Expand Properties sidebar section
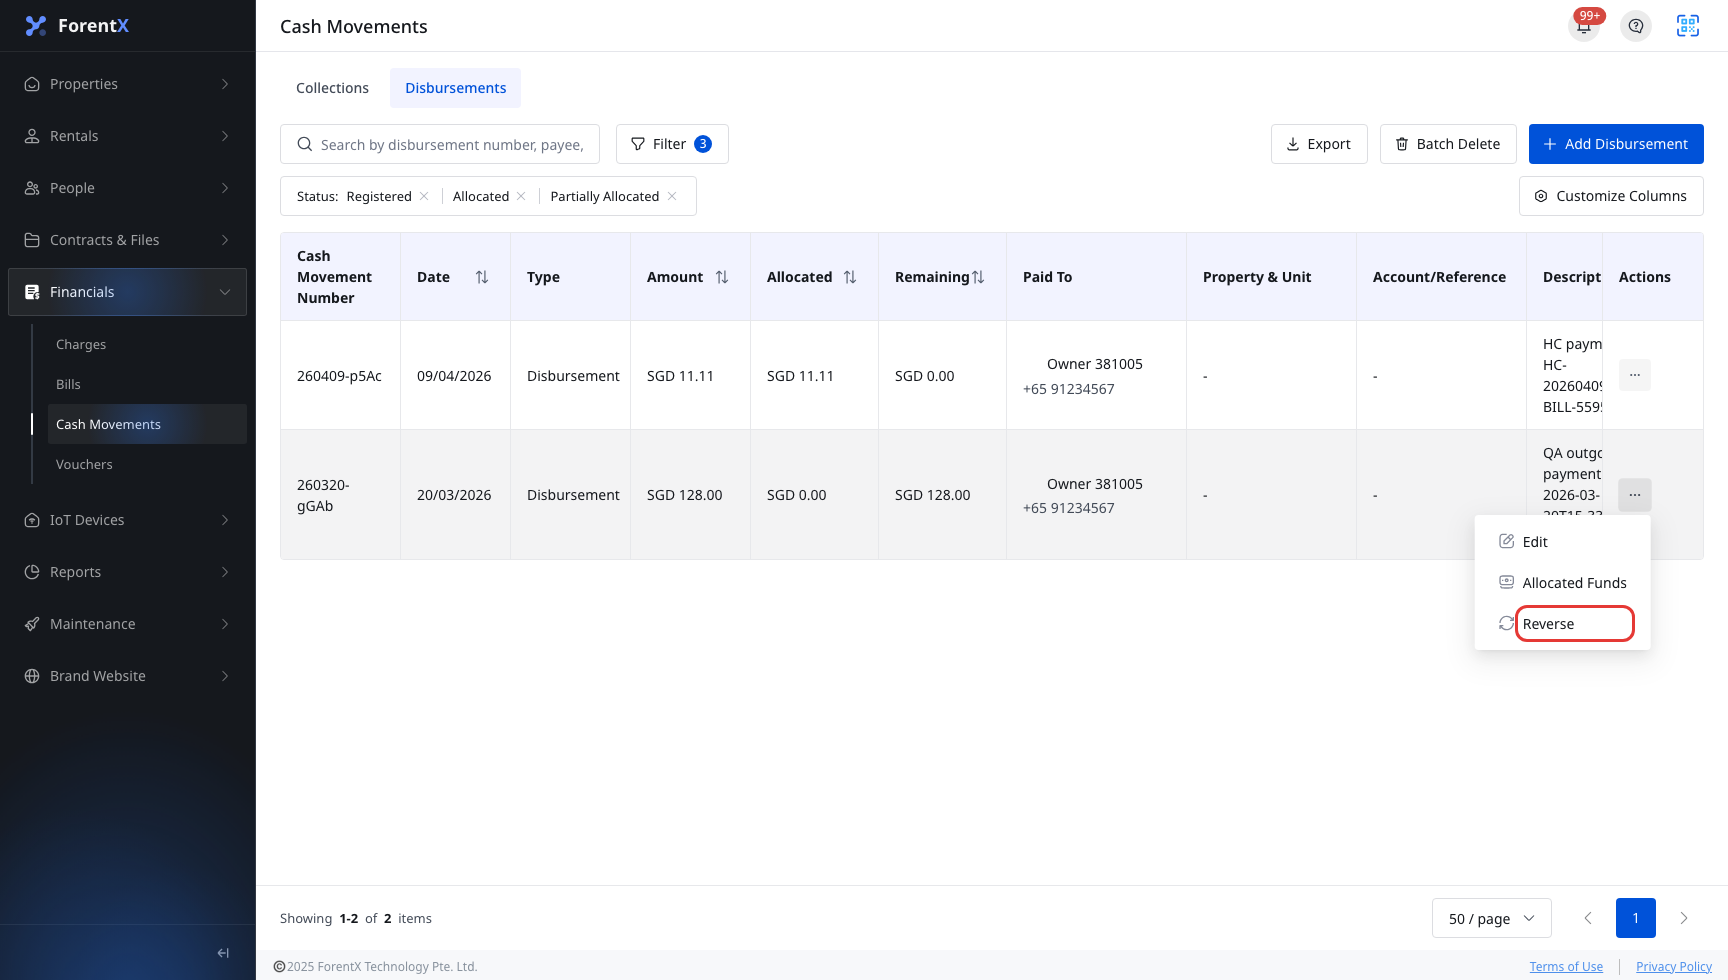 pos(127,84)
